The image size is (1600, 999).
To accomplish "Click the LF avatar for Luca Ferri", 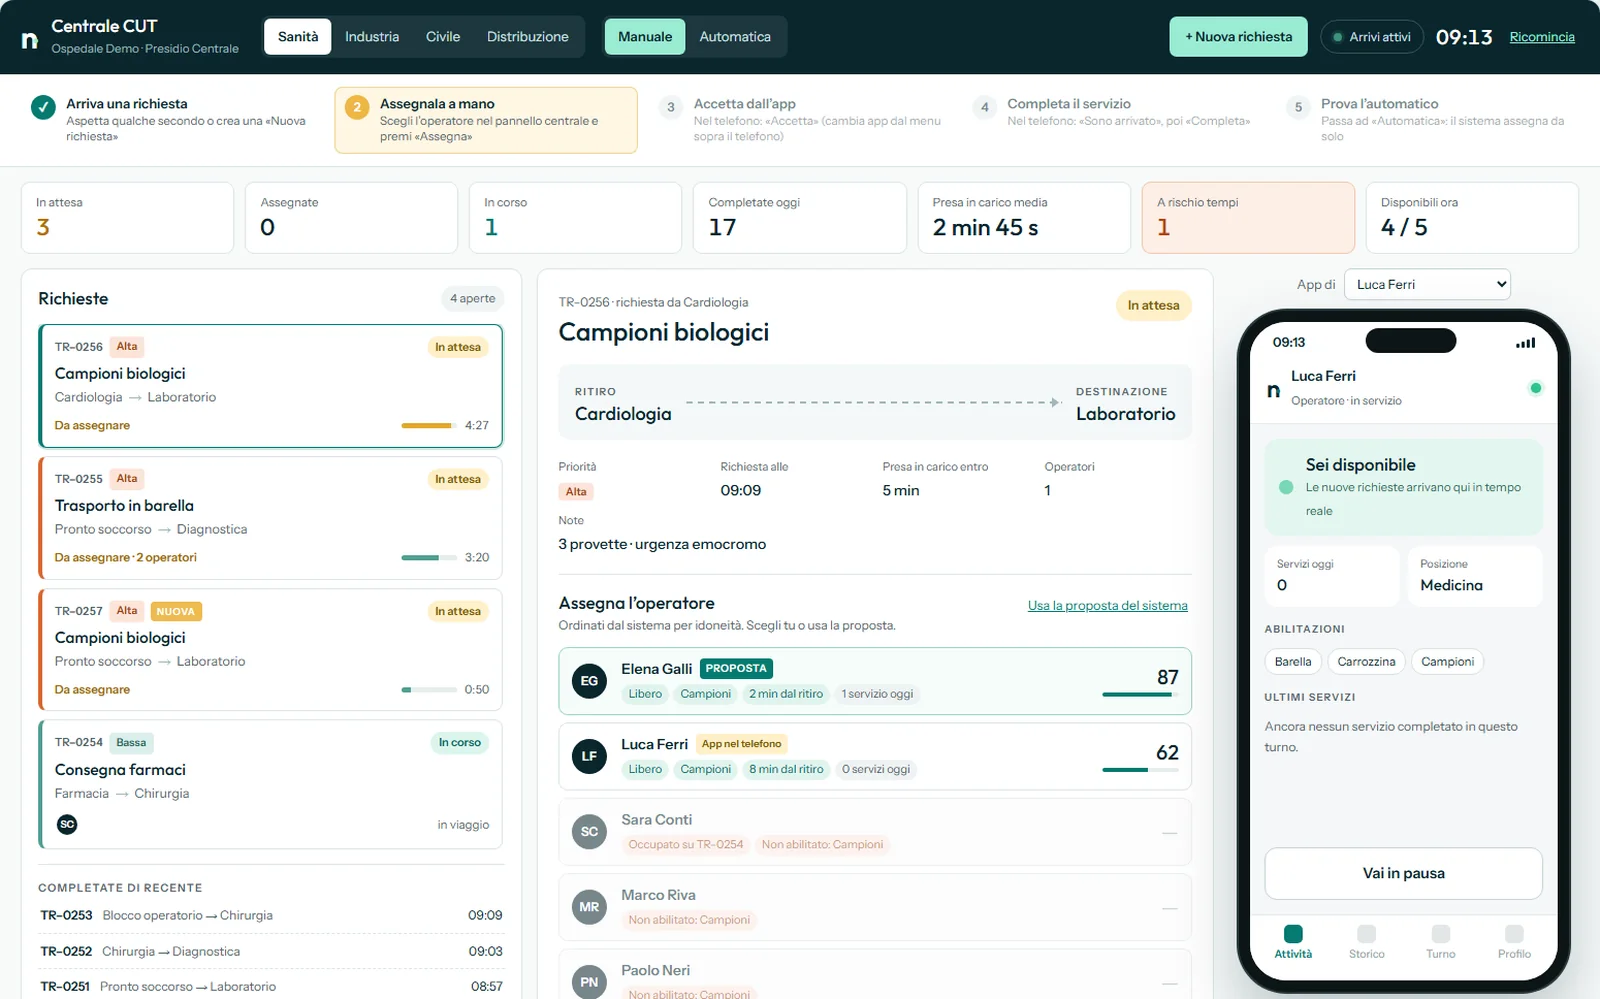I will pos(589,756).
